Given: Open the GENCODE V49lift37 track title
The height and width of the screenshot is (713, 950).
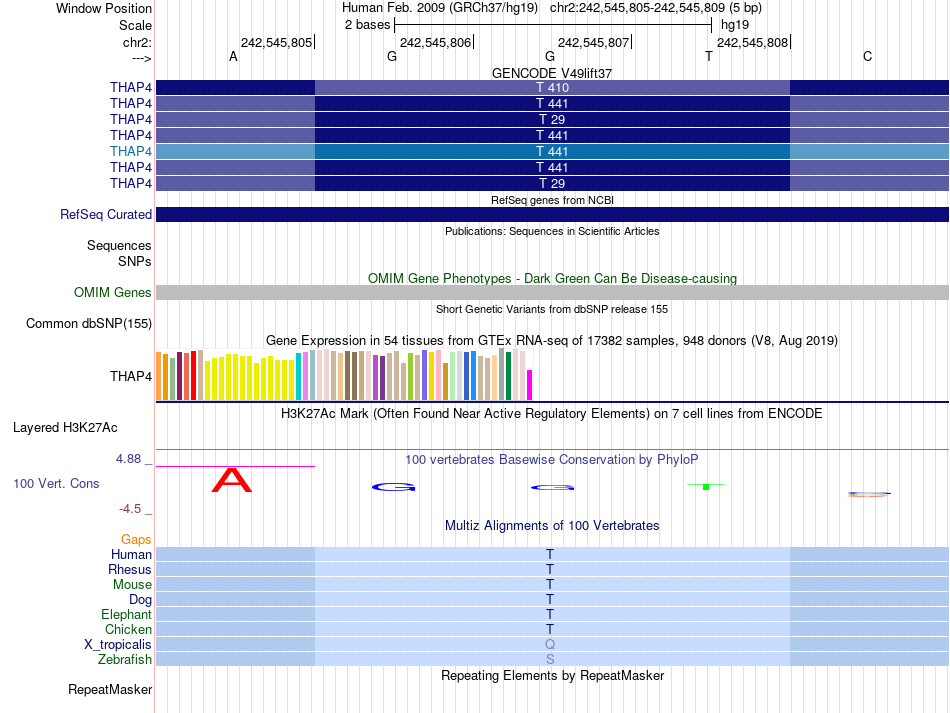Looking at the screenshot, I should pos(552,73).
